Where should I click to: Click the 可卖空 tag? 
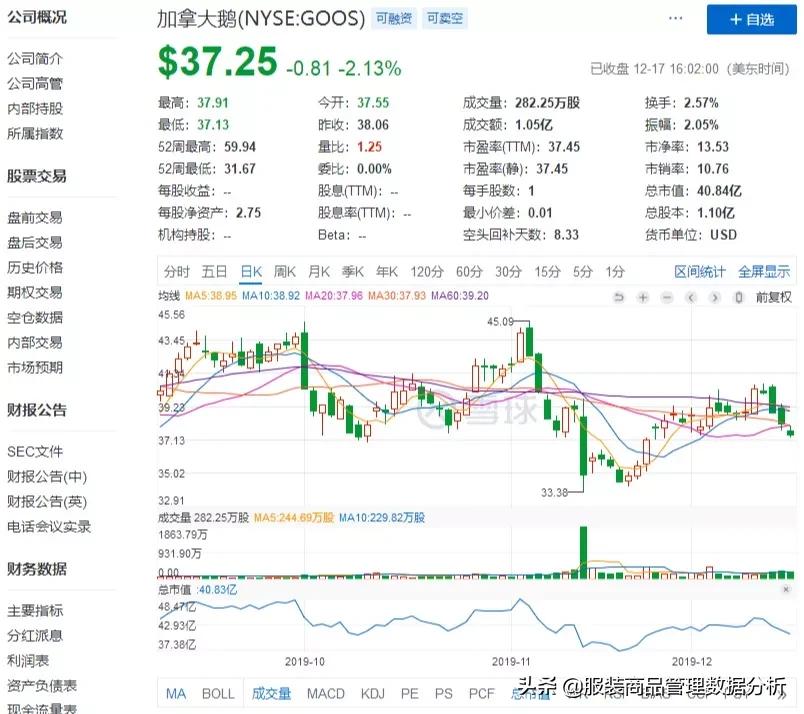pos(445,18)
